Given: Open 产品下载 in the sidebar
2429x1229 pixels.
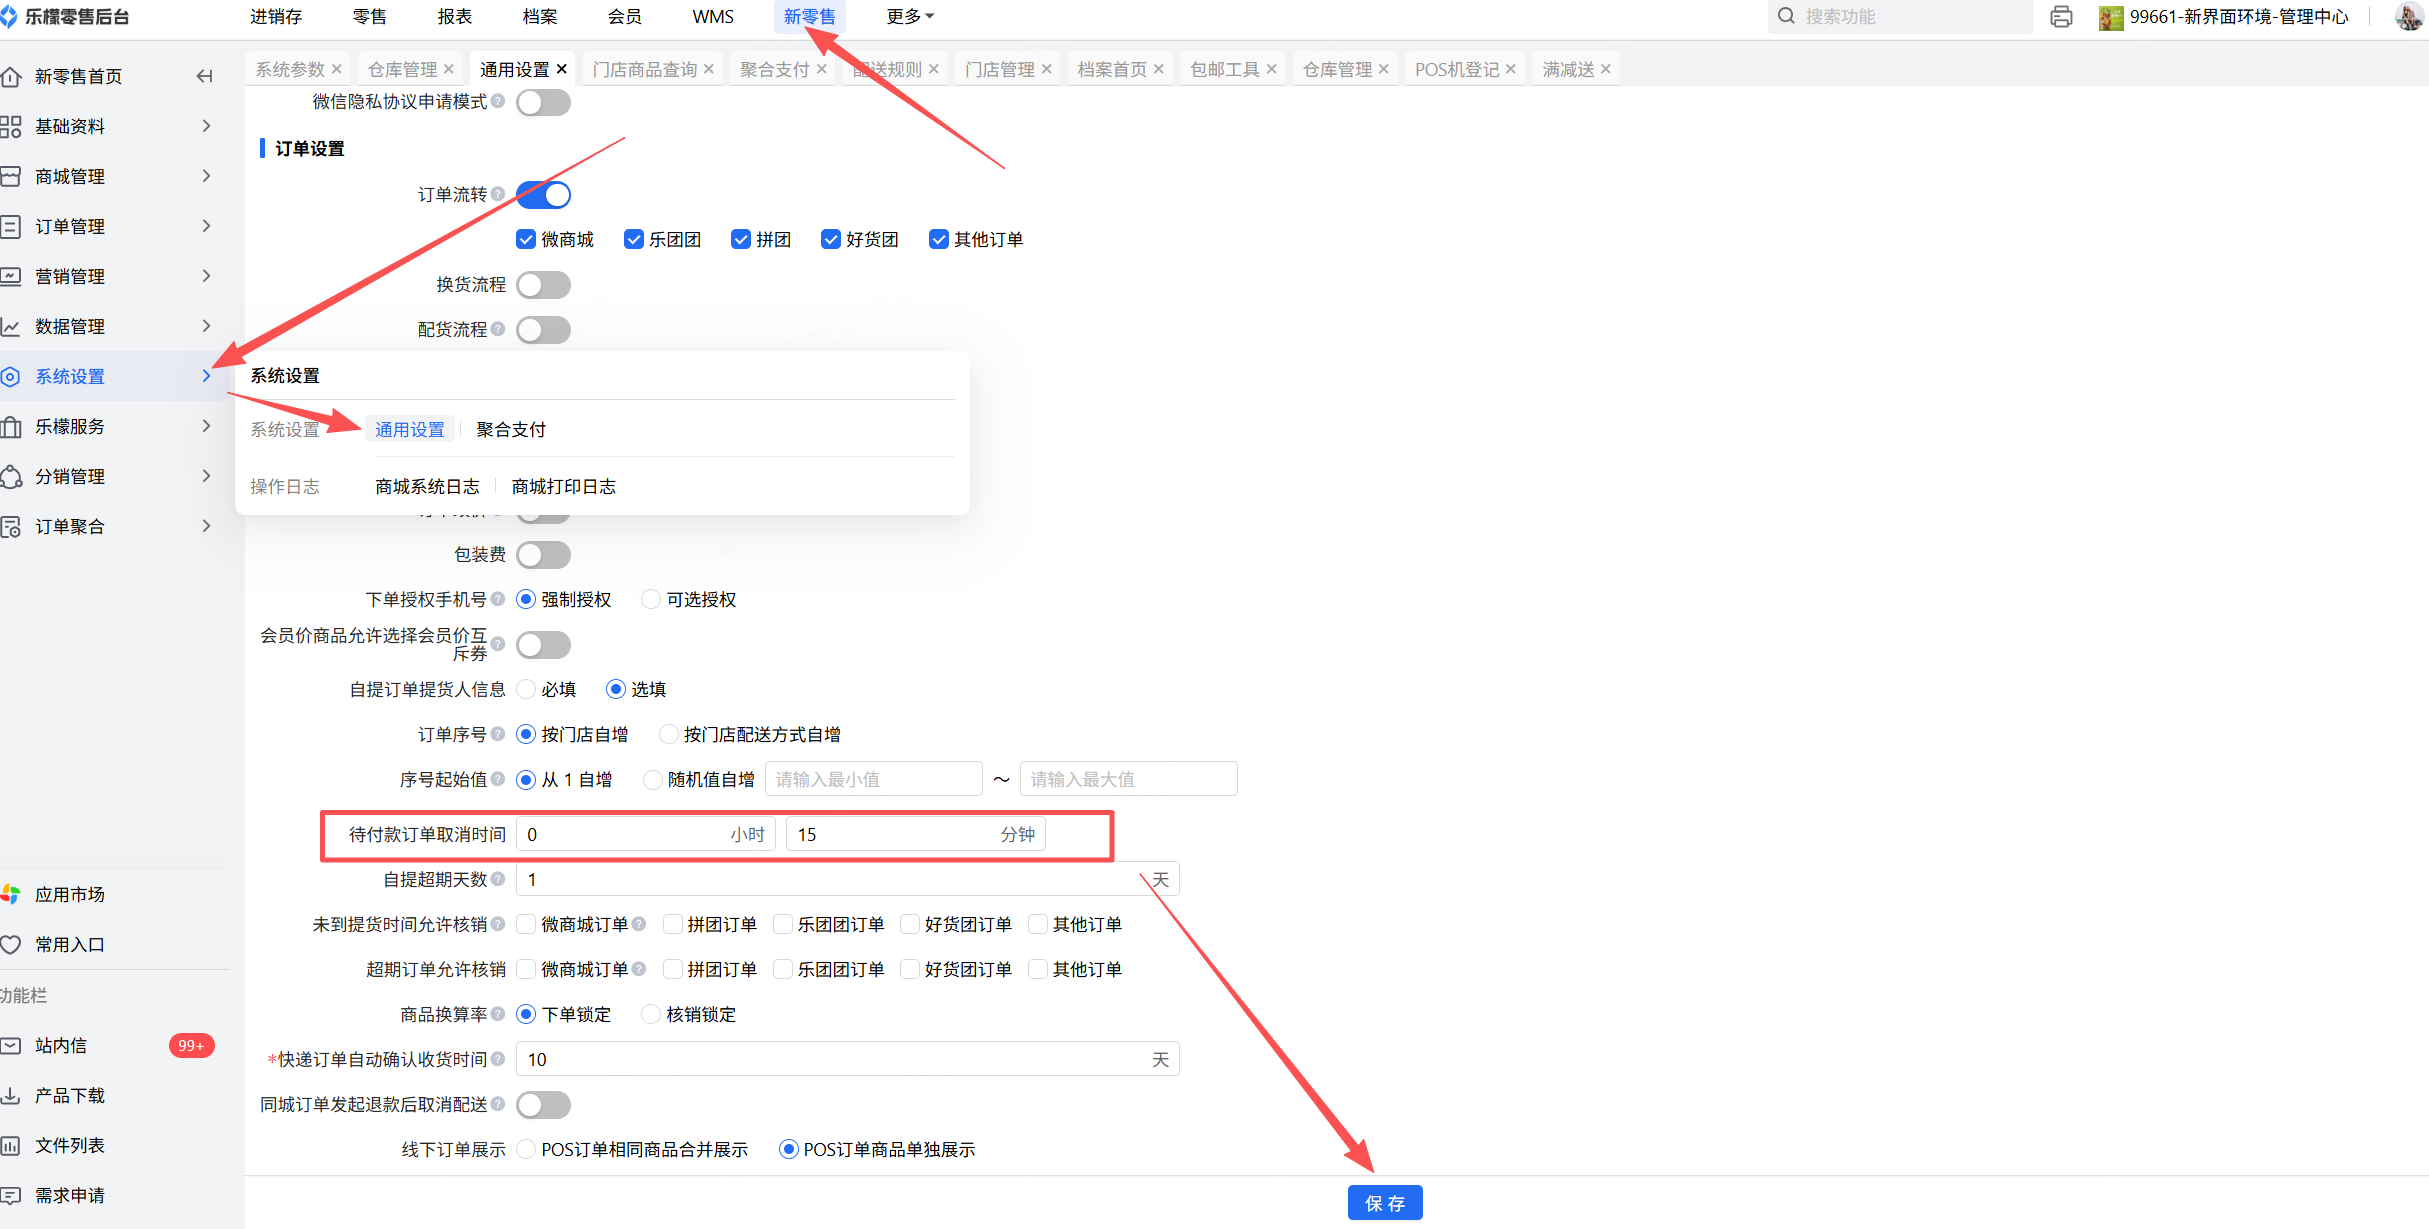Looking at the screenshot, I should coord(69,1095).
